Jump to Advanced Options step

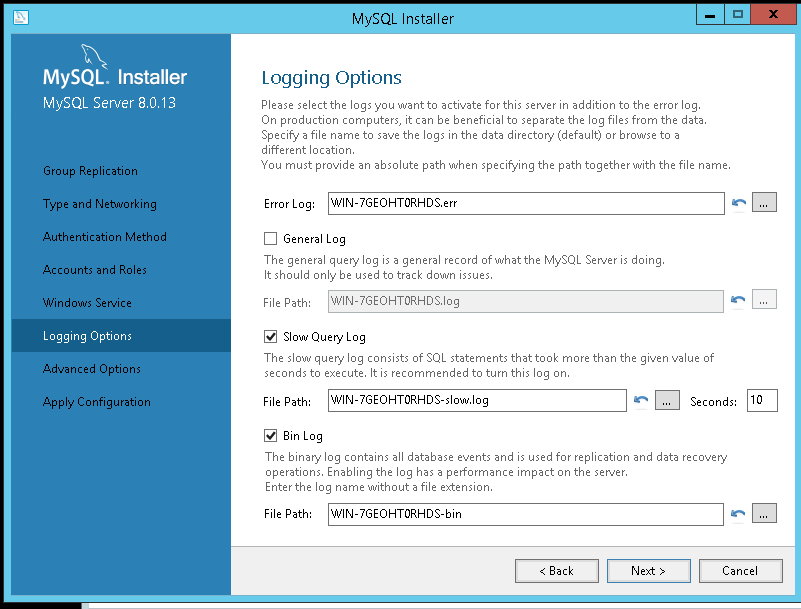click(x=91, y=369)
